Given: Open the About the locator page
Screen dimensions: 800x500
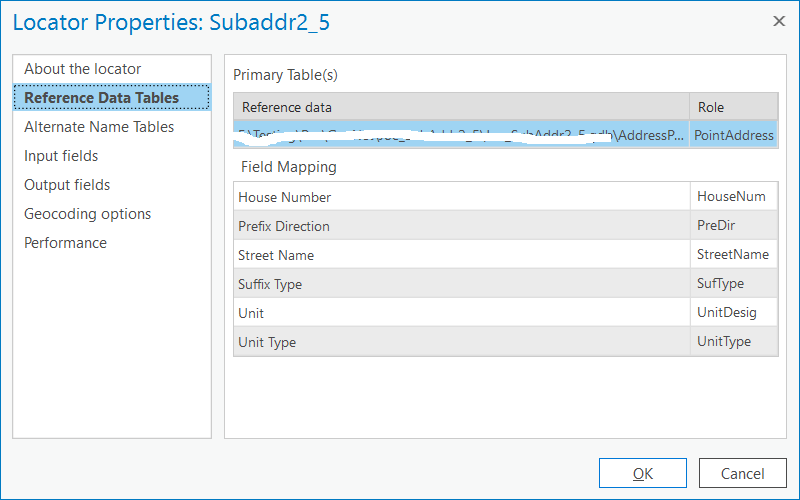Looking at the screenshot, I should [82, 69].
